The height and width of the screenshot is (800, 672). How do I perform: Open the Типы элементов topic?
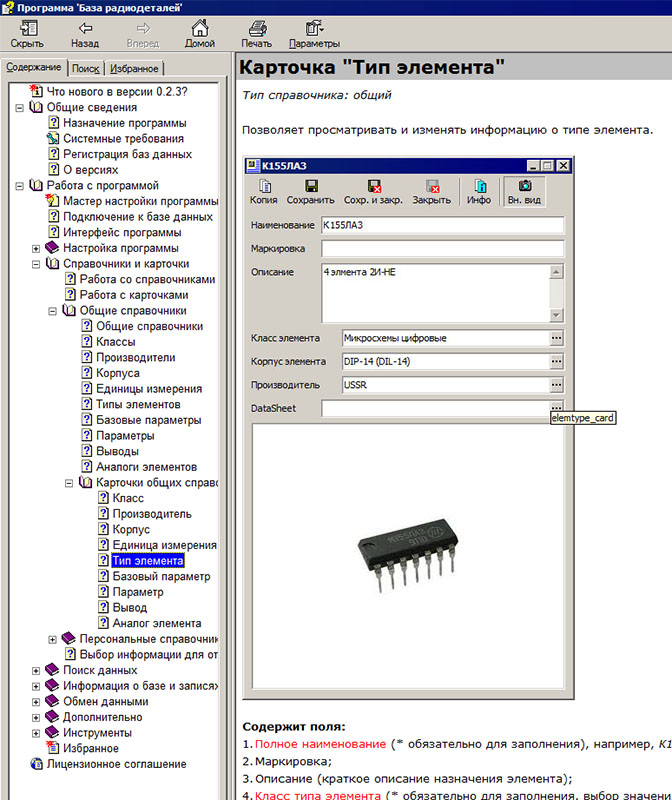pyautogui.click(x=138, y=405)
